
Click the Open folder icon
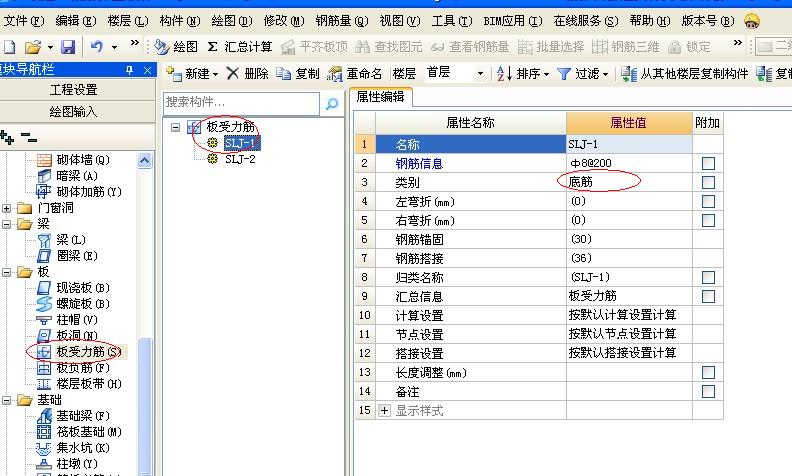pyautogui.click(x=33, y=47)
